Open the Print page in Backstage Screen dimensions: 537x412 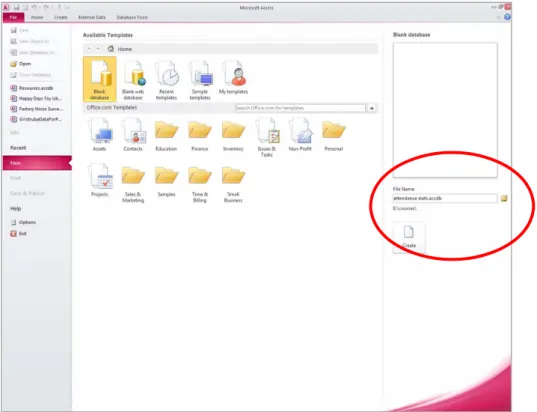tap(15, 178)
